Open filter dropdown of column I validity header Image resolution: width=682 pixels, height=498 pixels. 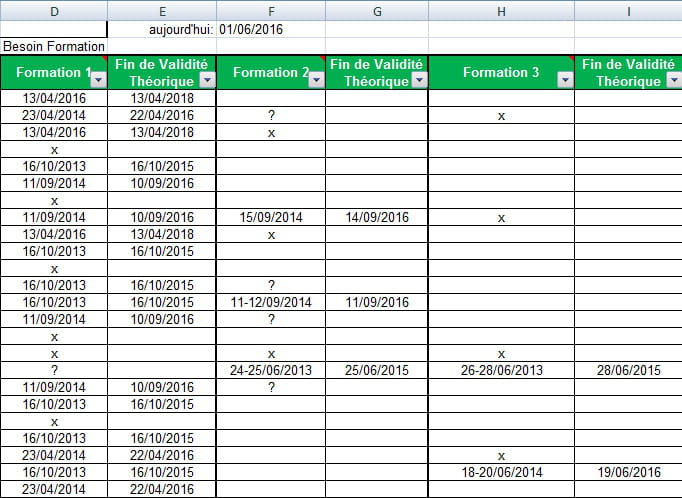pyautogui.click(x=675, y=80)
